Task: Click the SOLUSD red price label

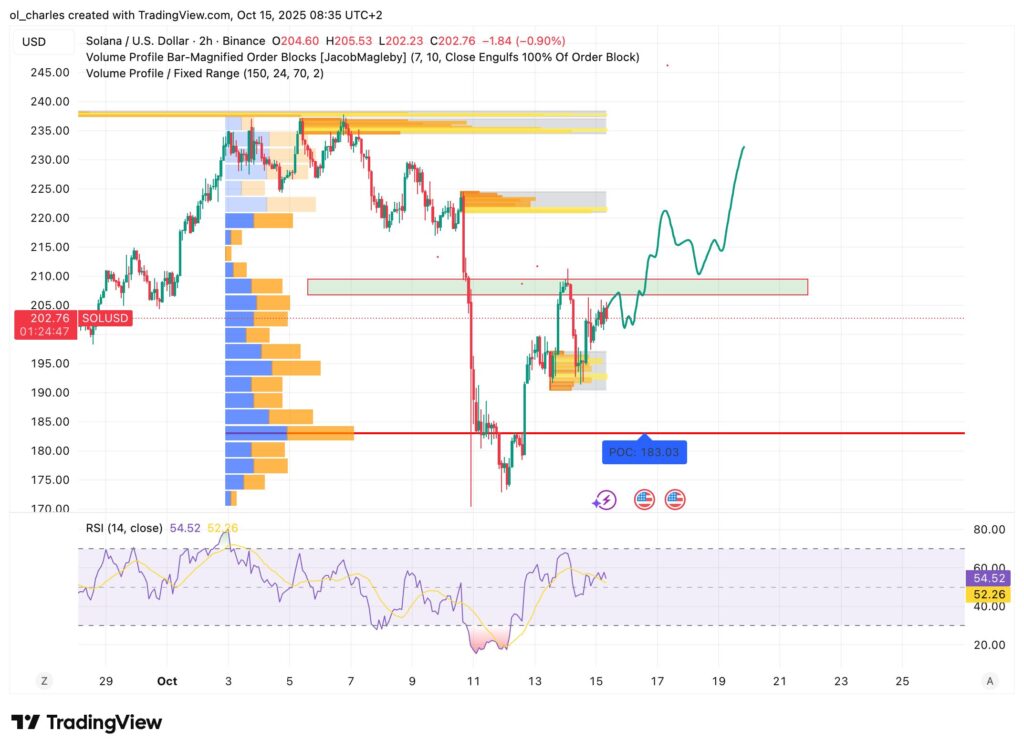Action: [103, 318]
